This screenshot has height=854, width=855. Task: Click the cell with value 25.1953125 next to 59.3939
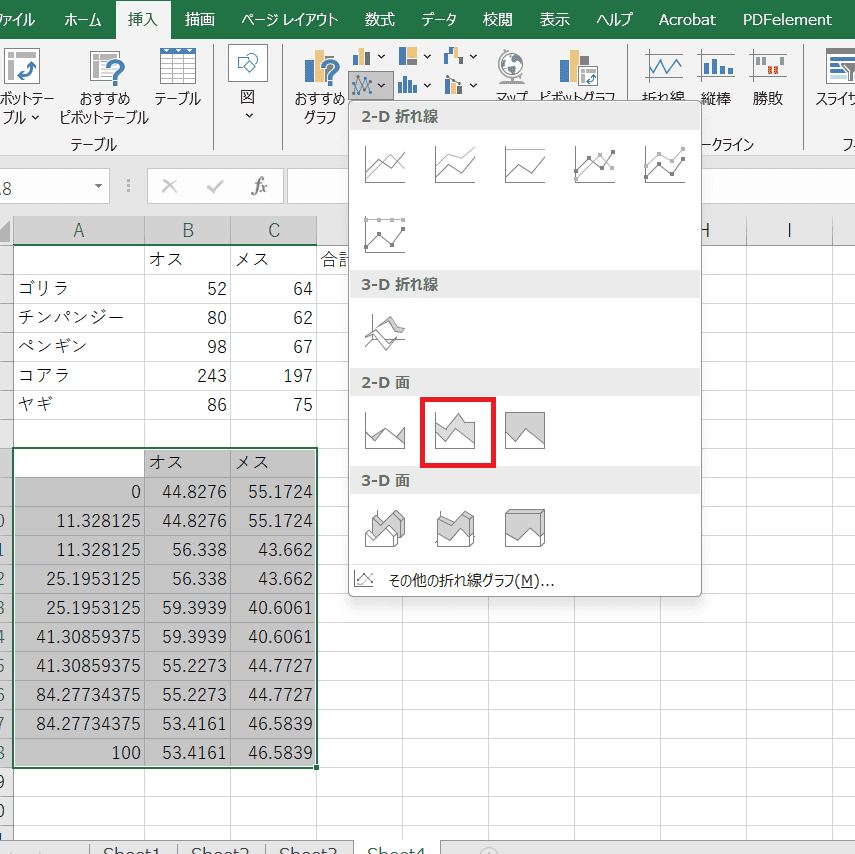[x=79, y=608]
